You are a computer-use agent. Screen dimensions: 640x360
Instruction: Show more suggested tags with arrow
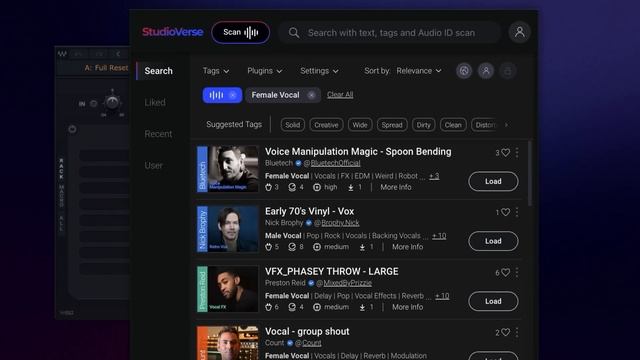point(507,125)
